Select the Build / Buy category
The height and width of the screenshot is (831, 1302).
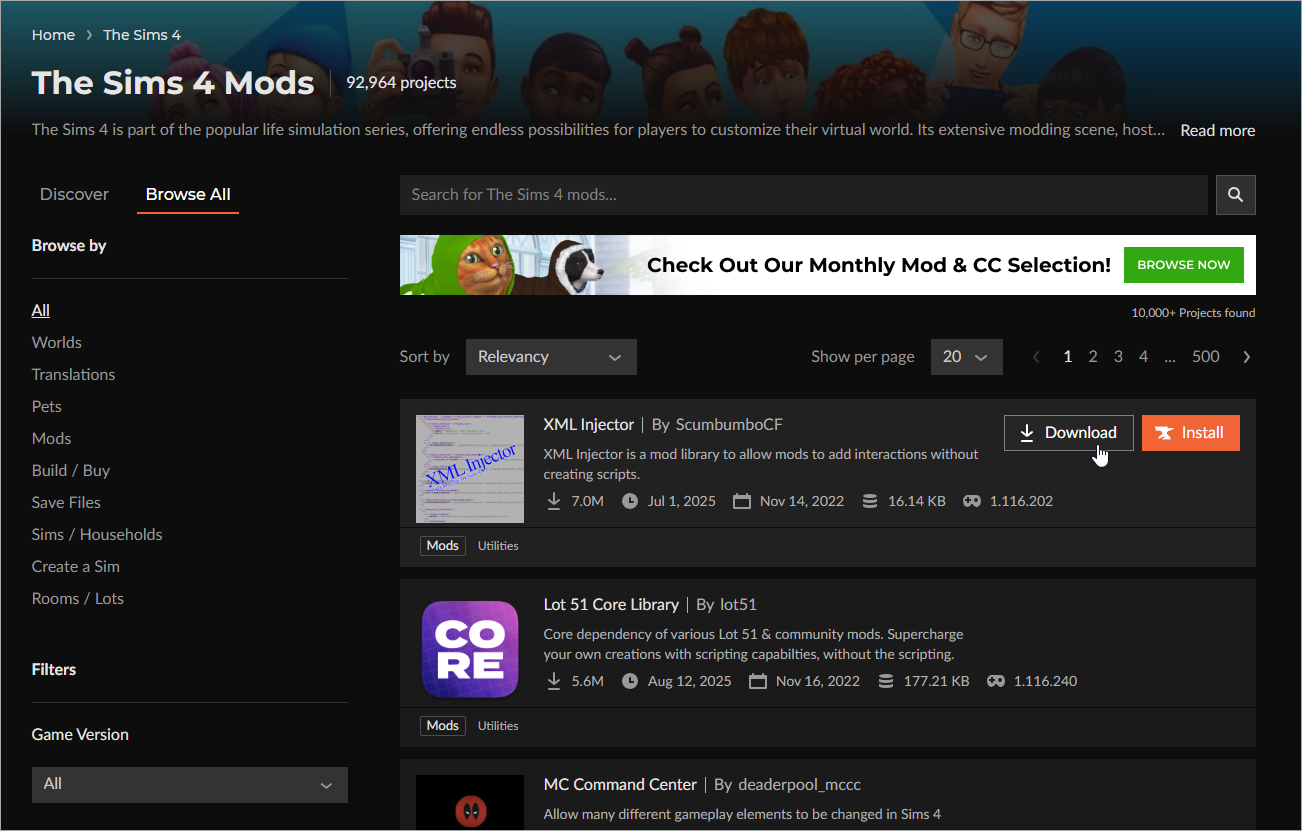[71, 470]
